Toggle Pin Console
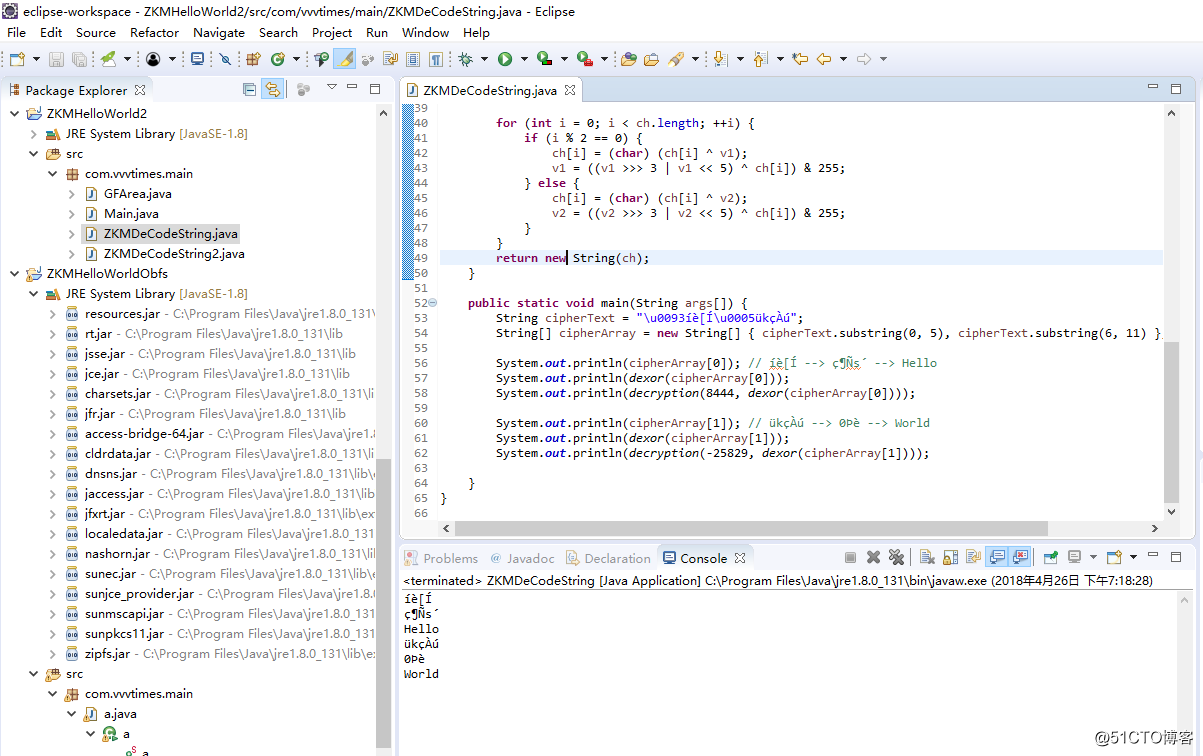 pyautogui.click(x=1051, y=558)
